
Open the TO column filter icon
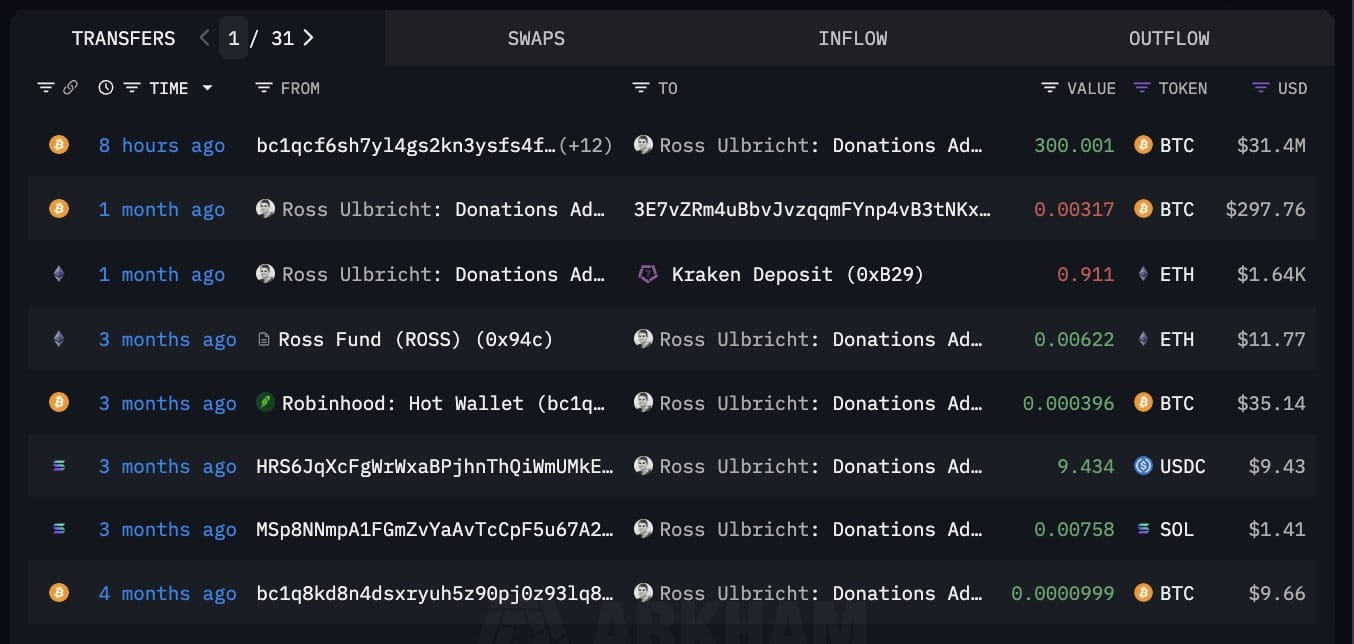click(641, 88)
